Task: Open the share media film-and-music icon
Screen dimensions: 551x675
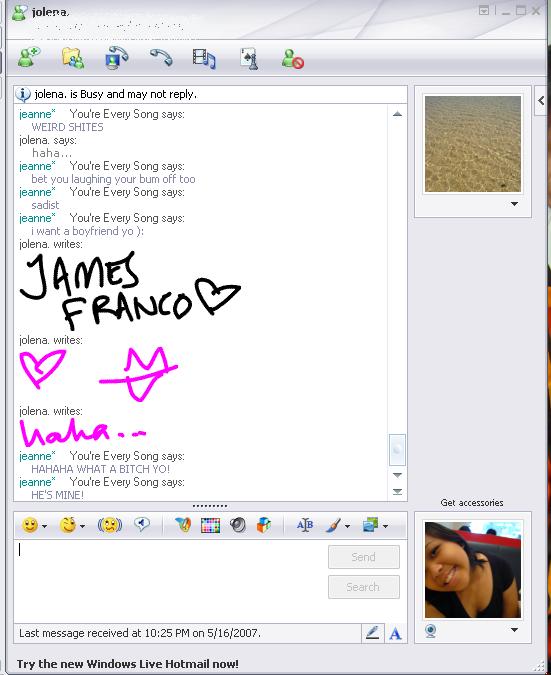Action: [204, 59]
